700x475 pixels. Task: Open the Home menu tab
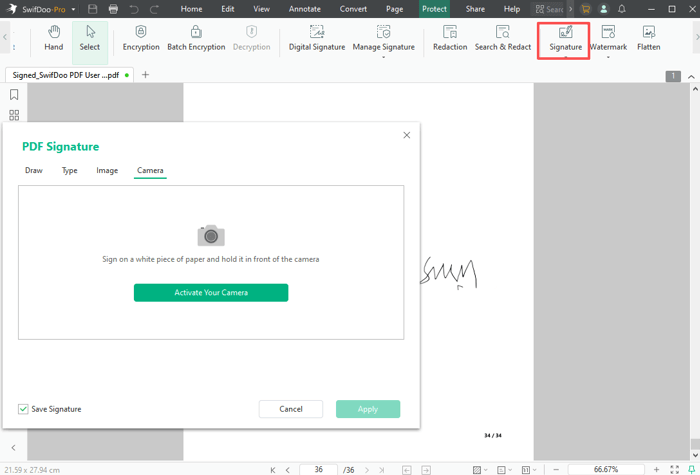click(x=191, y=9)
